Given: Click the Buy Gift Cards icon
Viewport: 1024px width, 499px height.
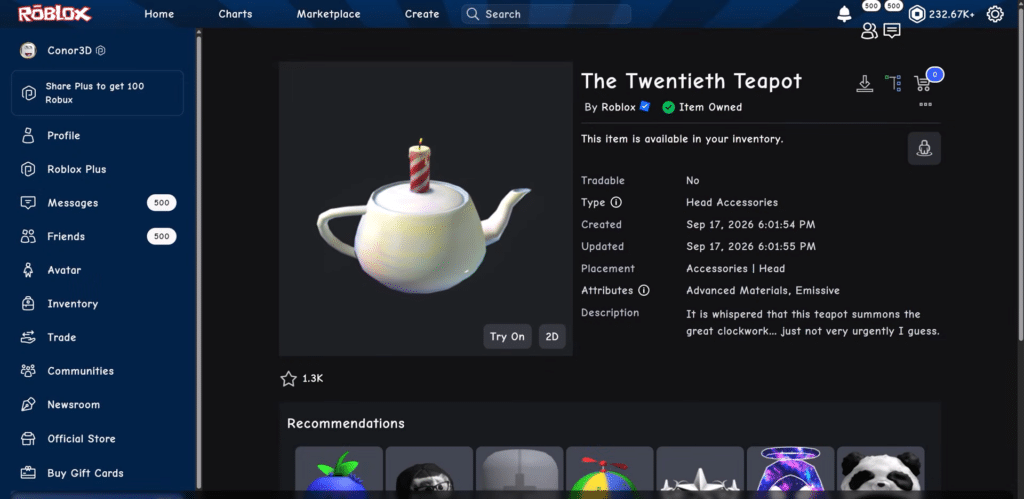Looking at the screenshot, I should [27, 473].
